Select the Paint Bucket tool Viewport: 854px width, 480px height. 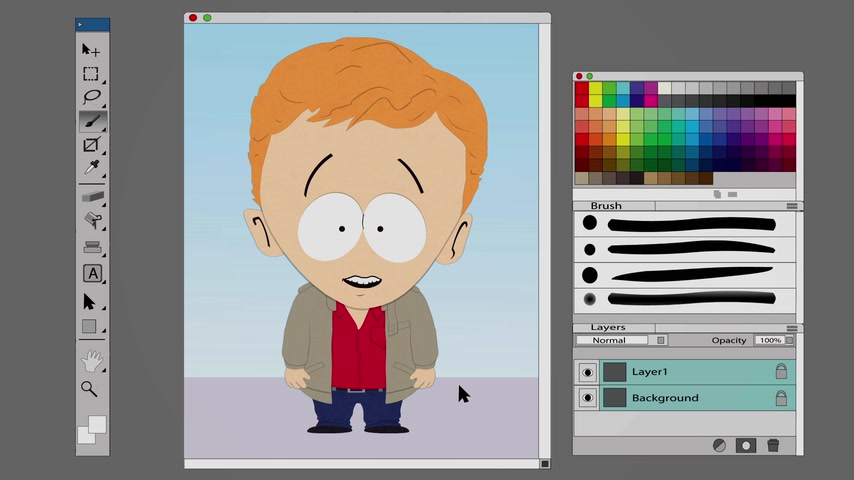[93, 220]
